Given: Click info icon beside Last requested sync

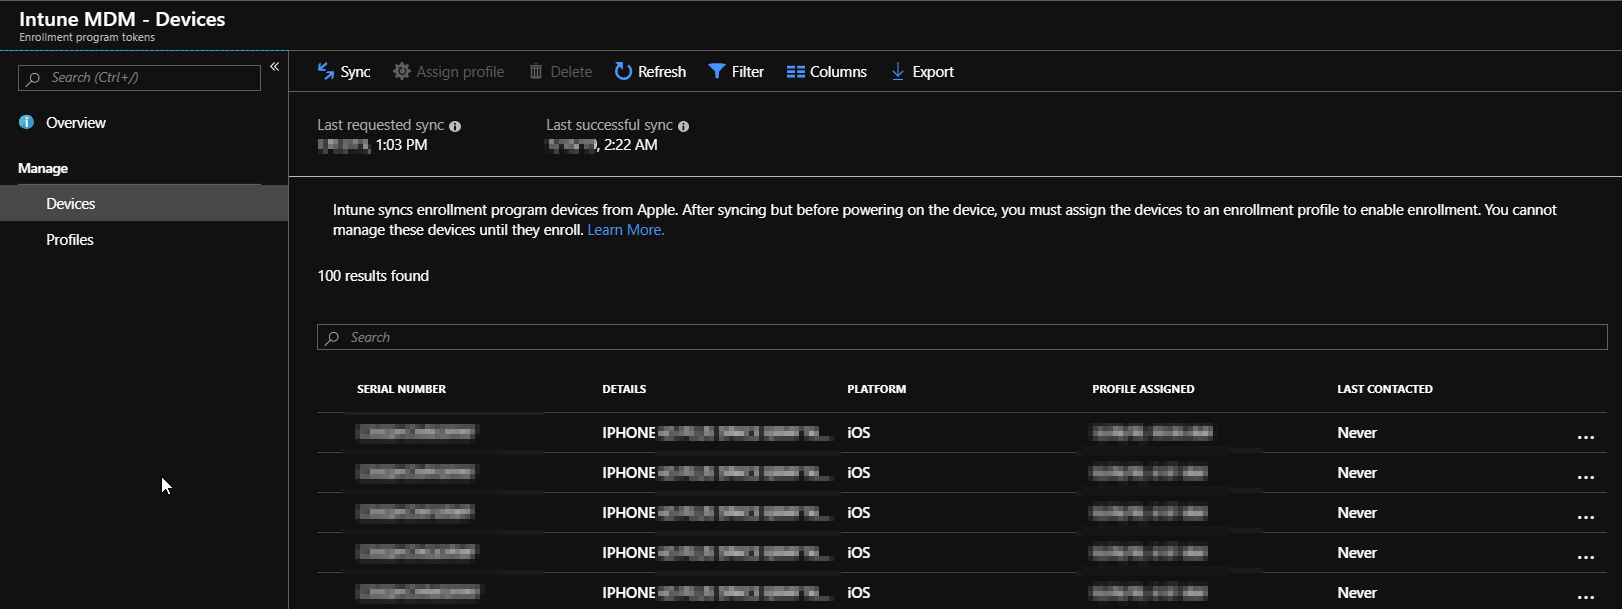Looking at the screenshot, I should (455, 126).
